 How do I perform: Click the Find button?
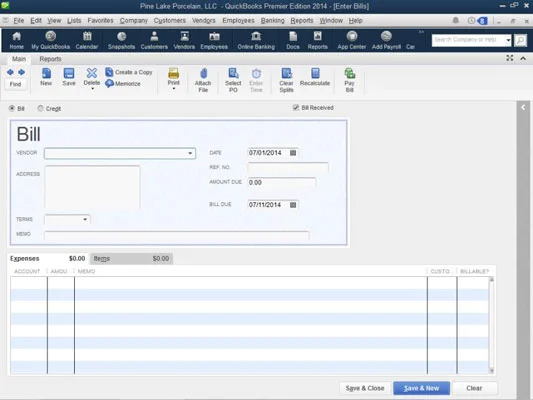tap(15, 84)
